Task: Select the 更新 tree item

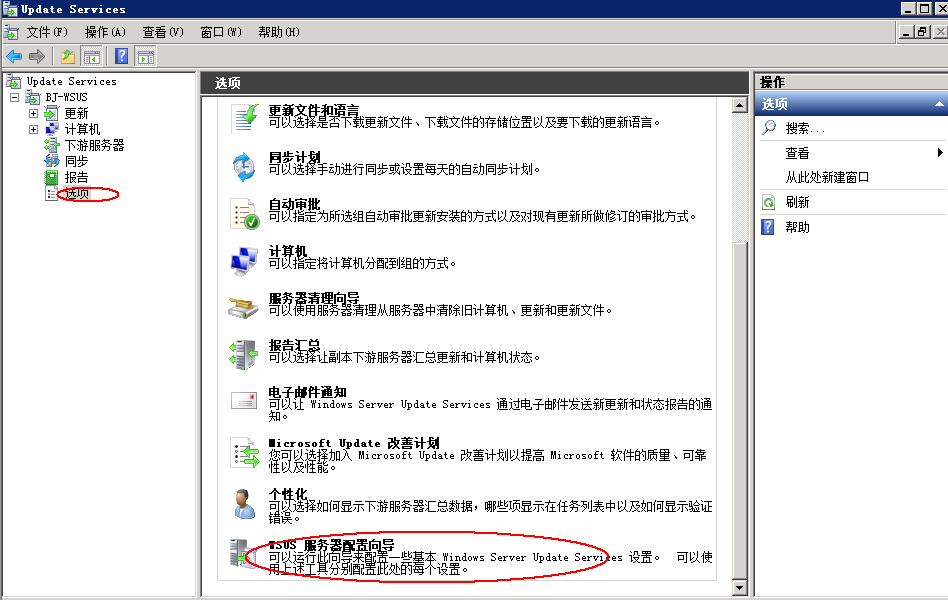Action: coord(76,113)
